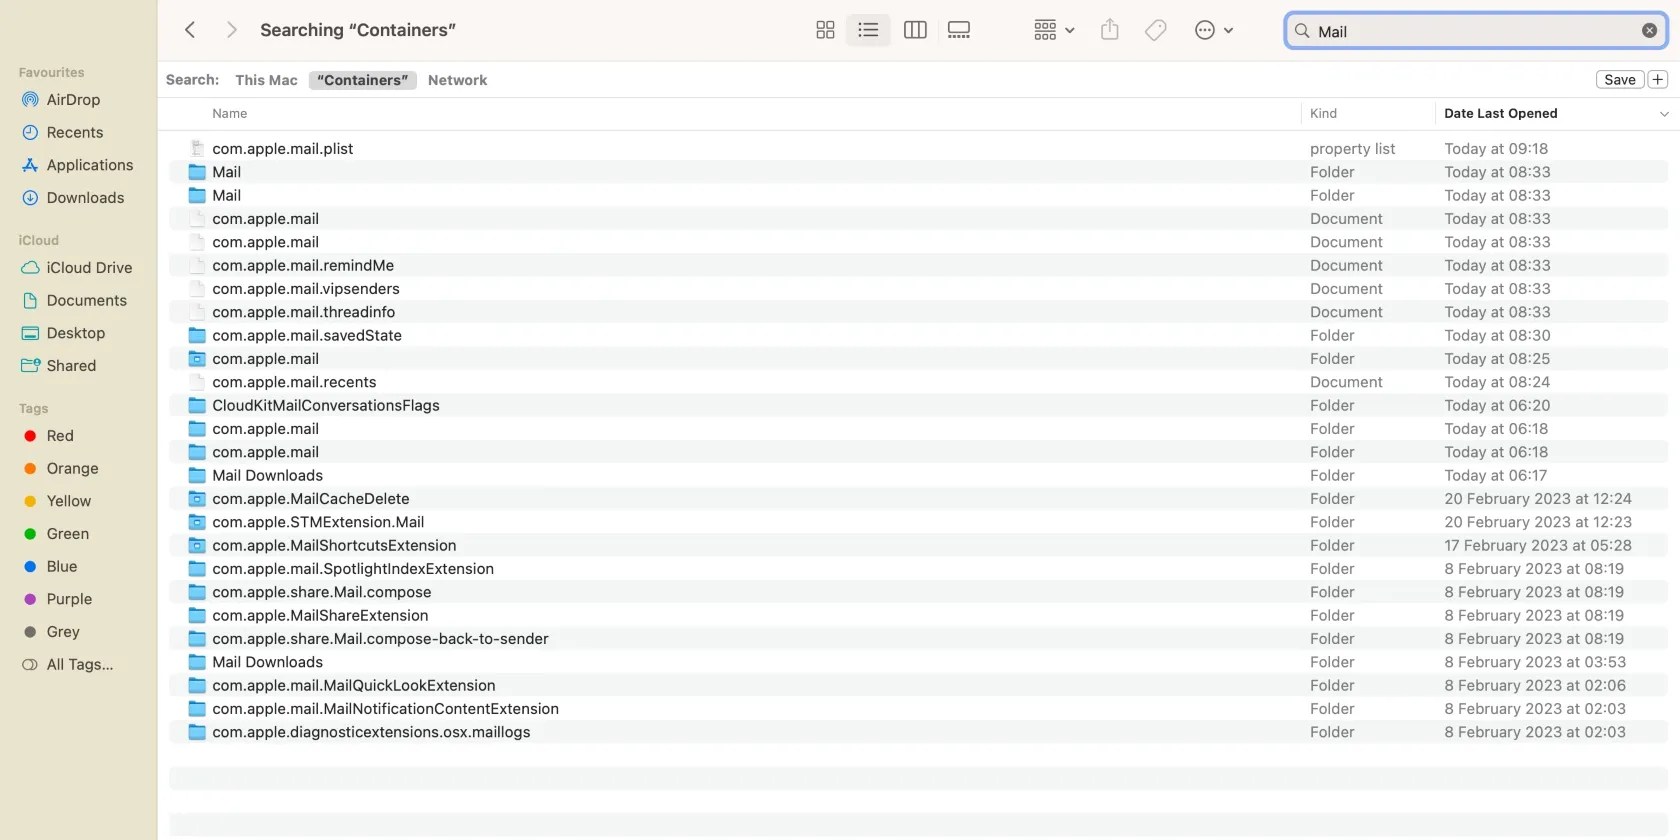This screenshot has height=840, width=1680.
Task: Click into the Mail search field
Action: [1476, 31]
